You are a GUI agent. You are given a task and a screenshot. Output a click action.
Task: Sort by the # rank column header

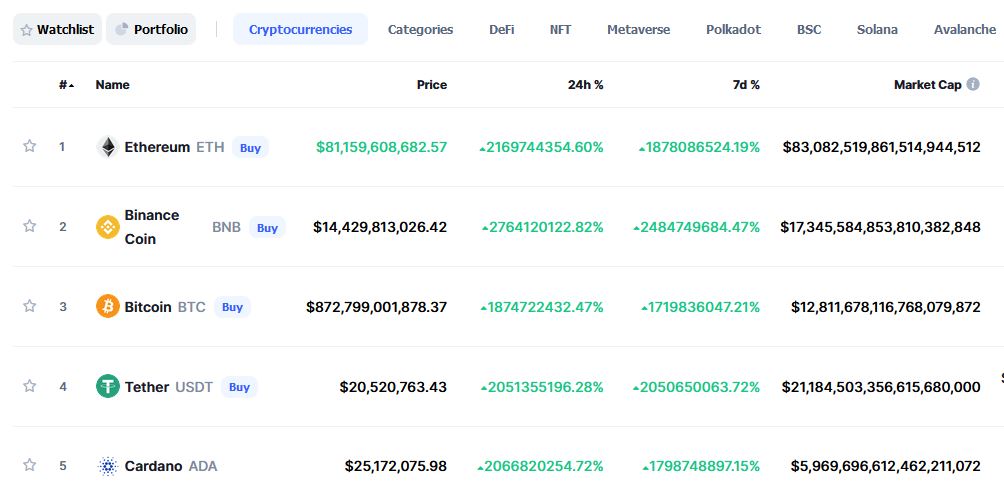(66, 85)
